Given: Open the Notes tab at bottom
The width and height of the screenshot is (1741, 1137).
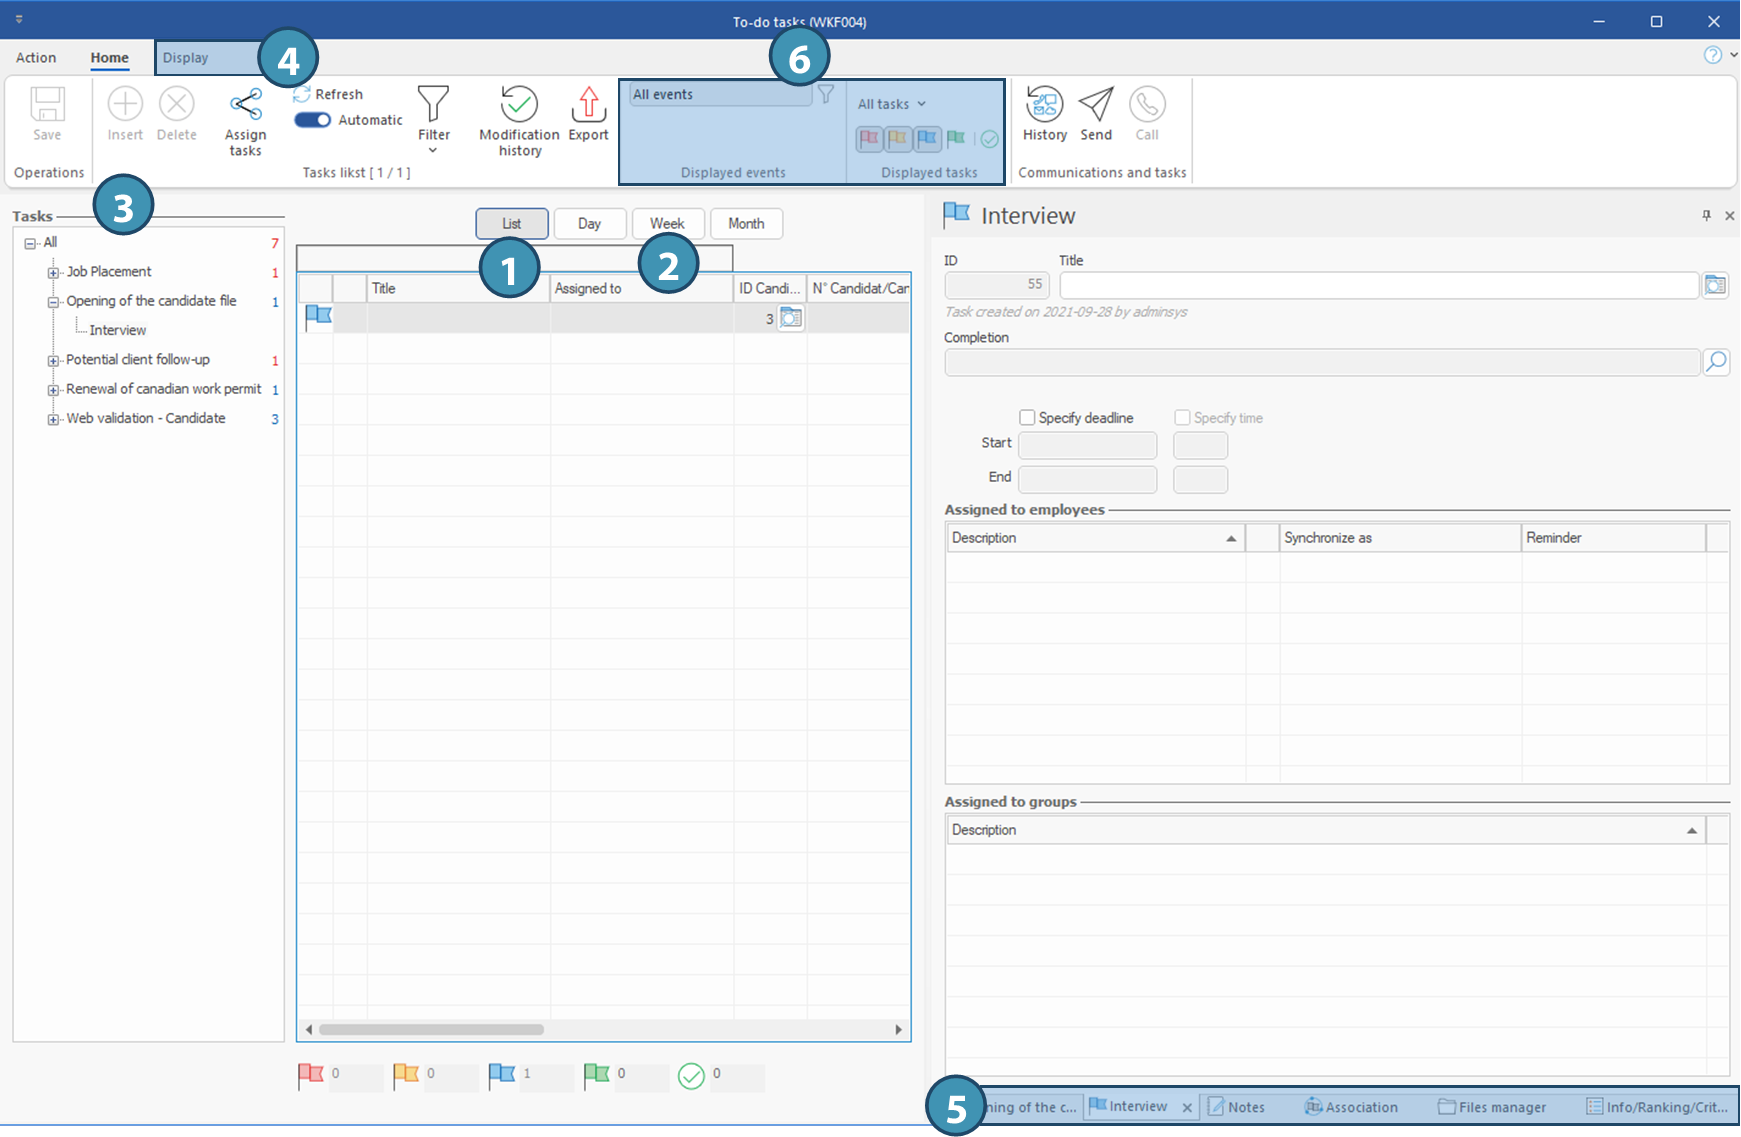Looking at the screenshot, I should click(x=1237, y=1107).
